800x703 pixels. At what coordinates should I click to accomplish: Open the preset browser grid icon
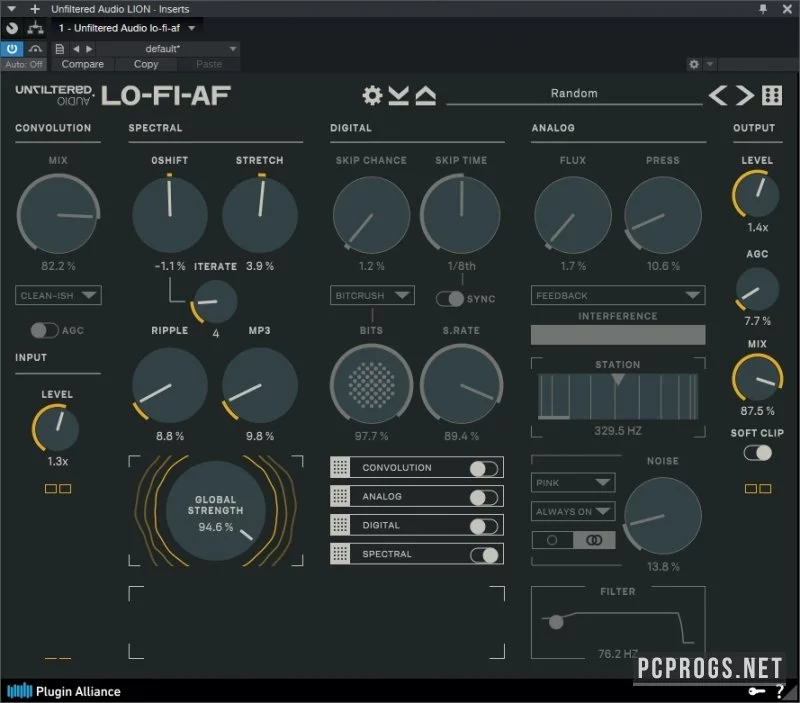(x=771, y=95)
